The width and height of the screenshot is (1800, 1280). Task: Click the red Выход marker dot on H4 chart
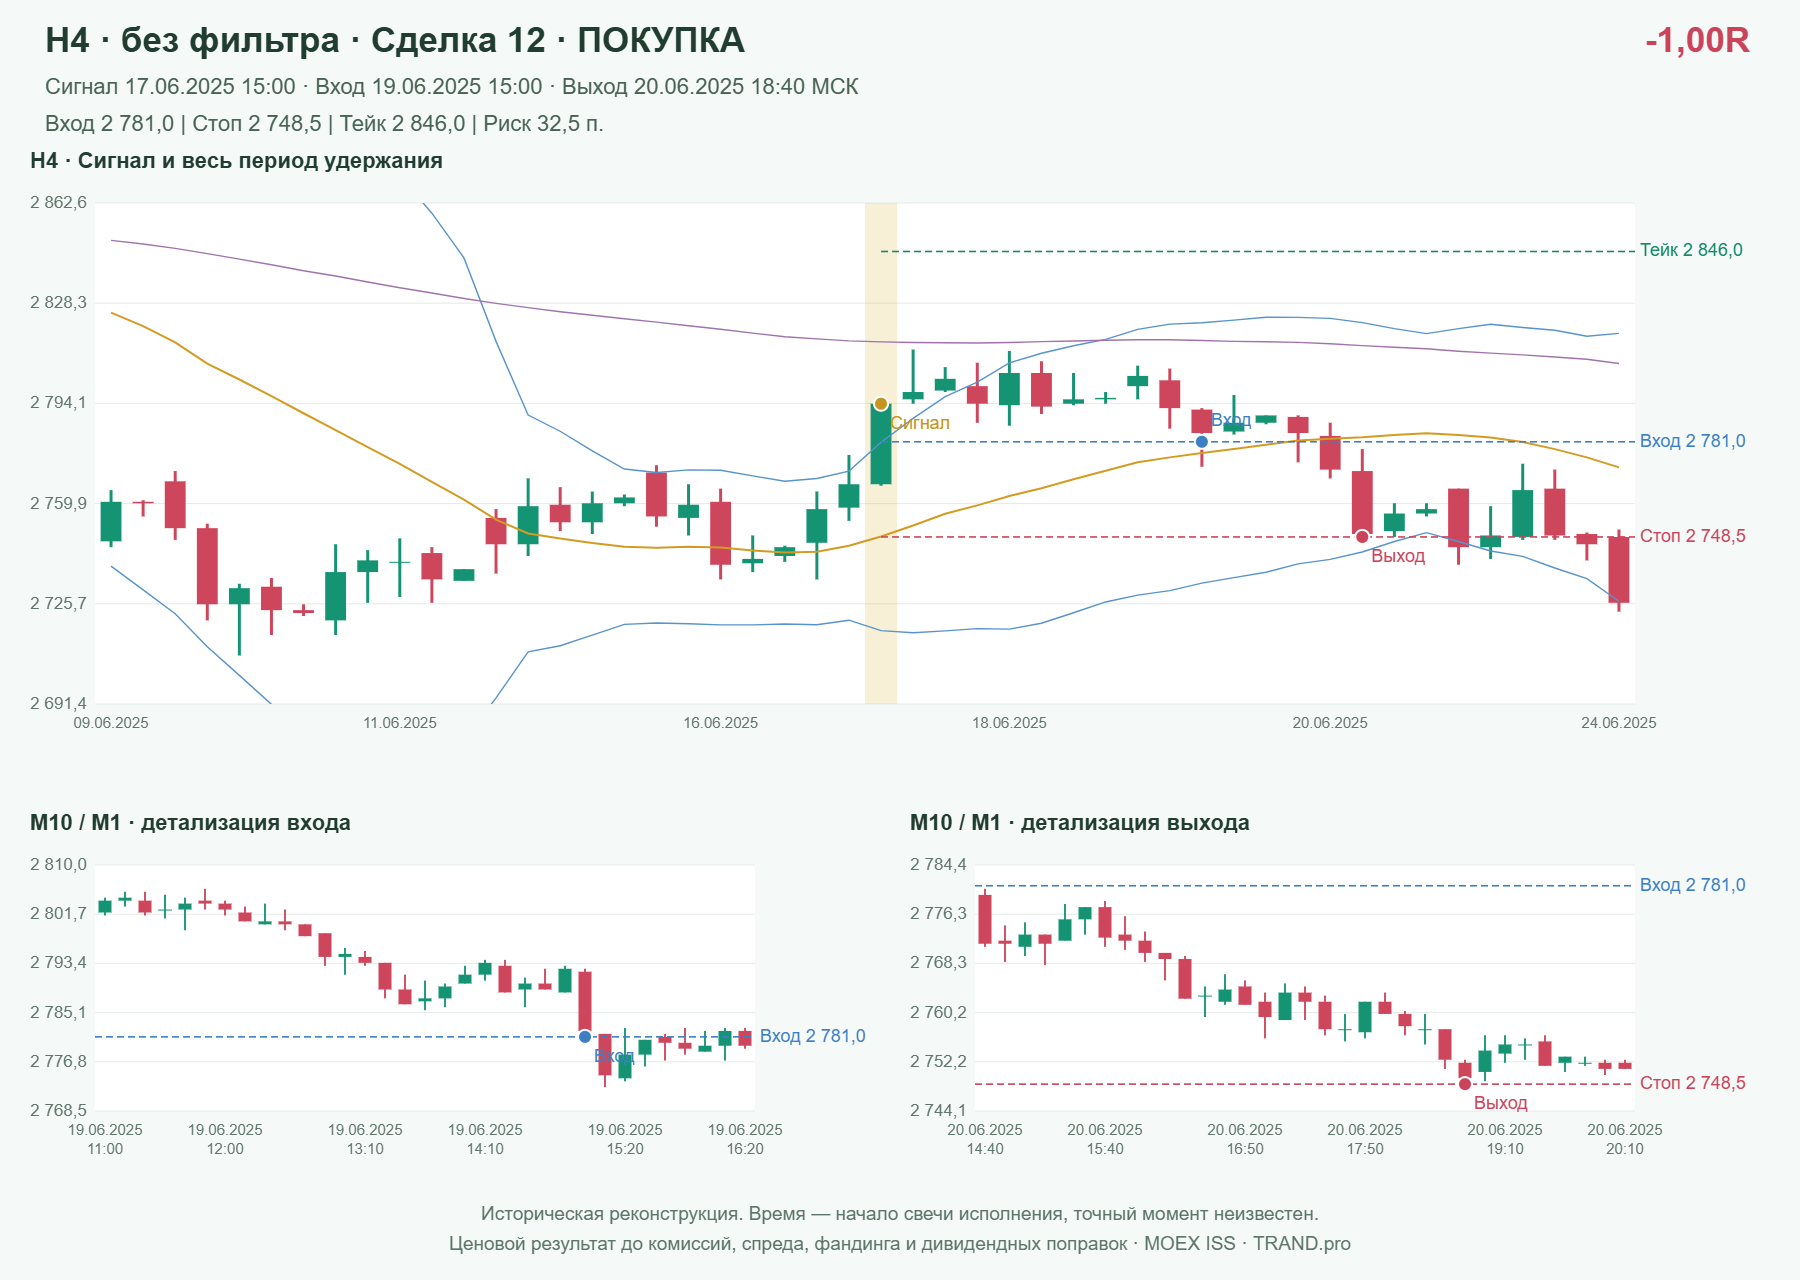pos(1362,537)
